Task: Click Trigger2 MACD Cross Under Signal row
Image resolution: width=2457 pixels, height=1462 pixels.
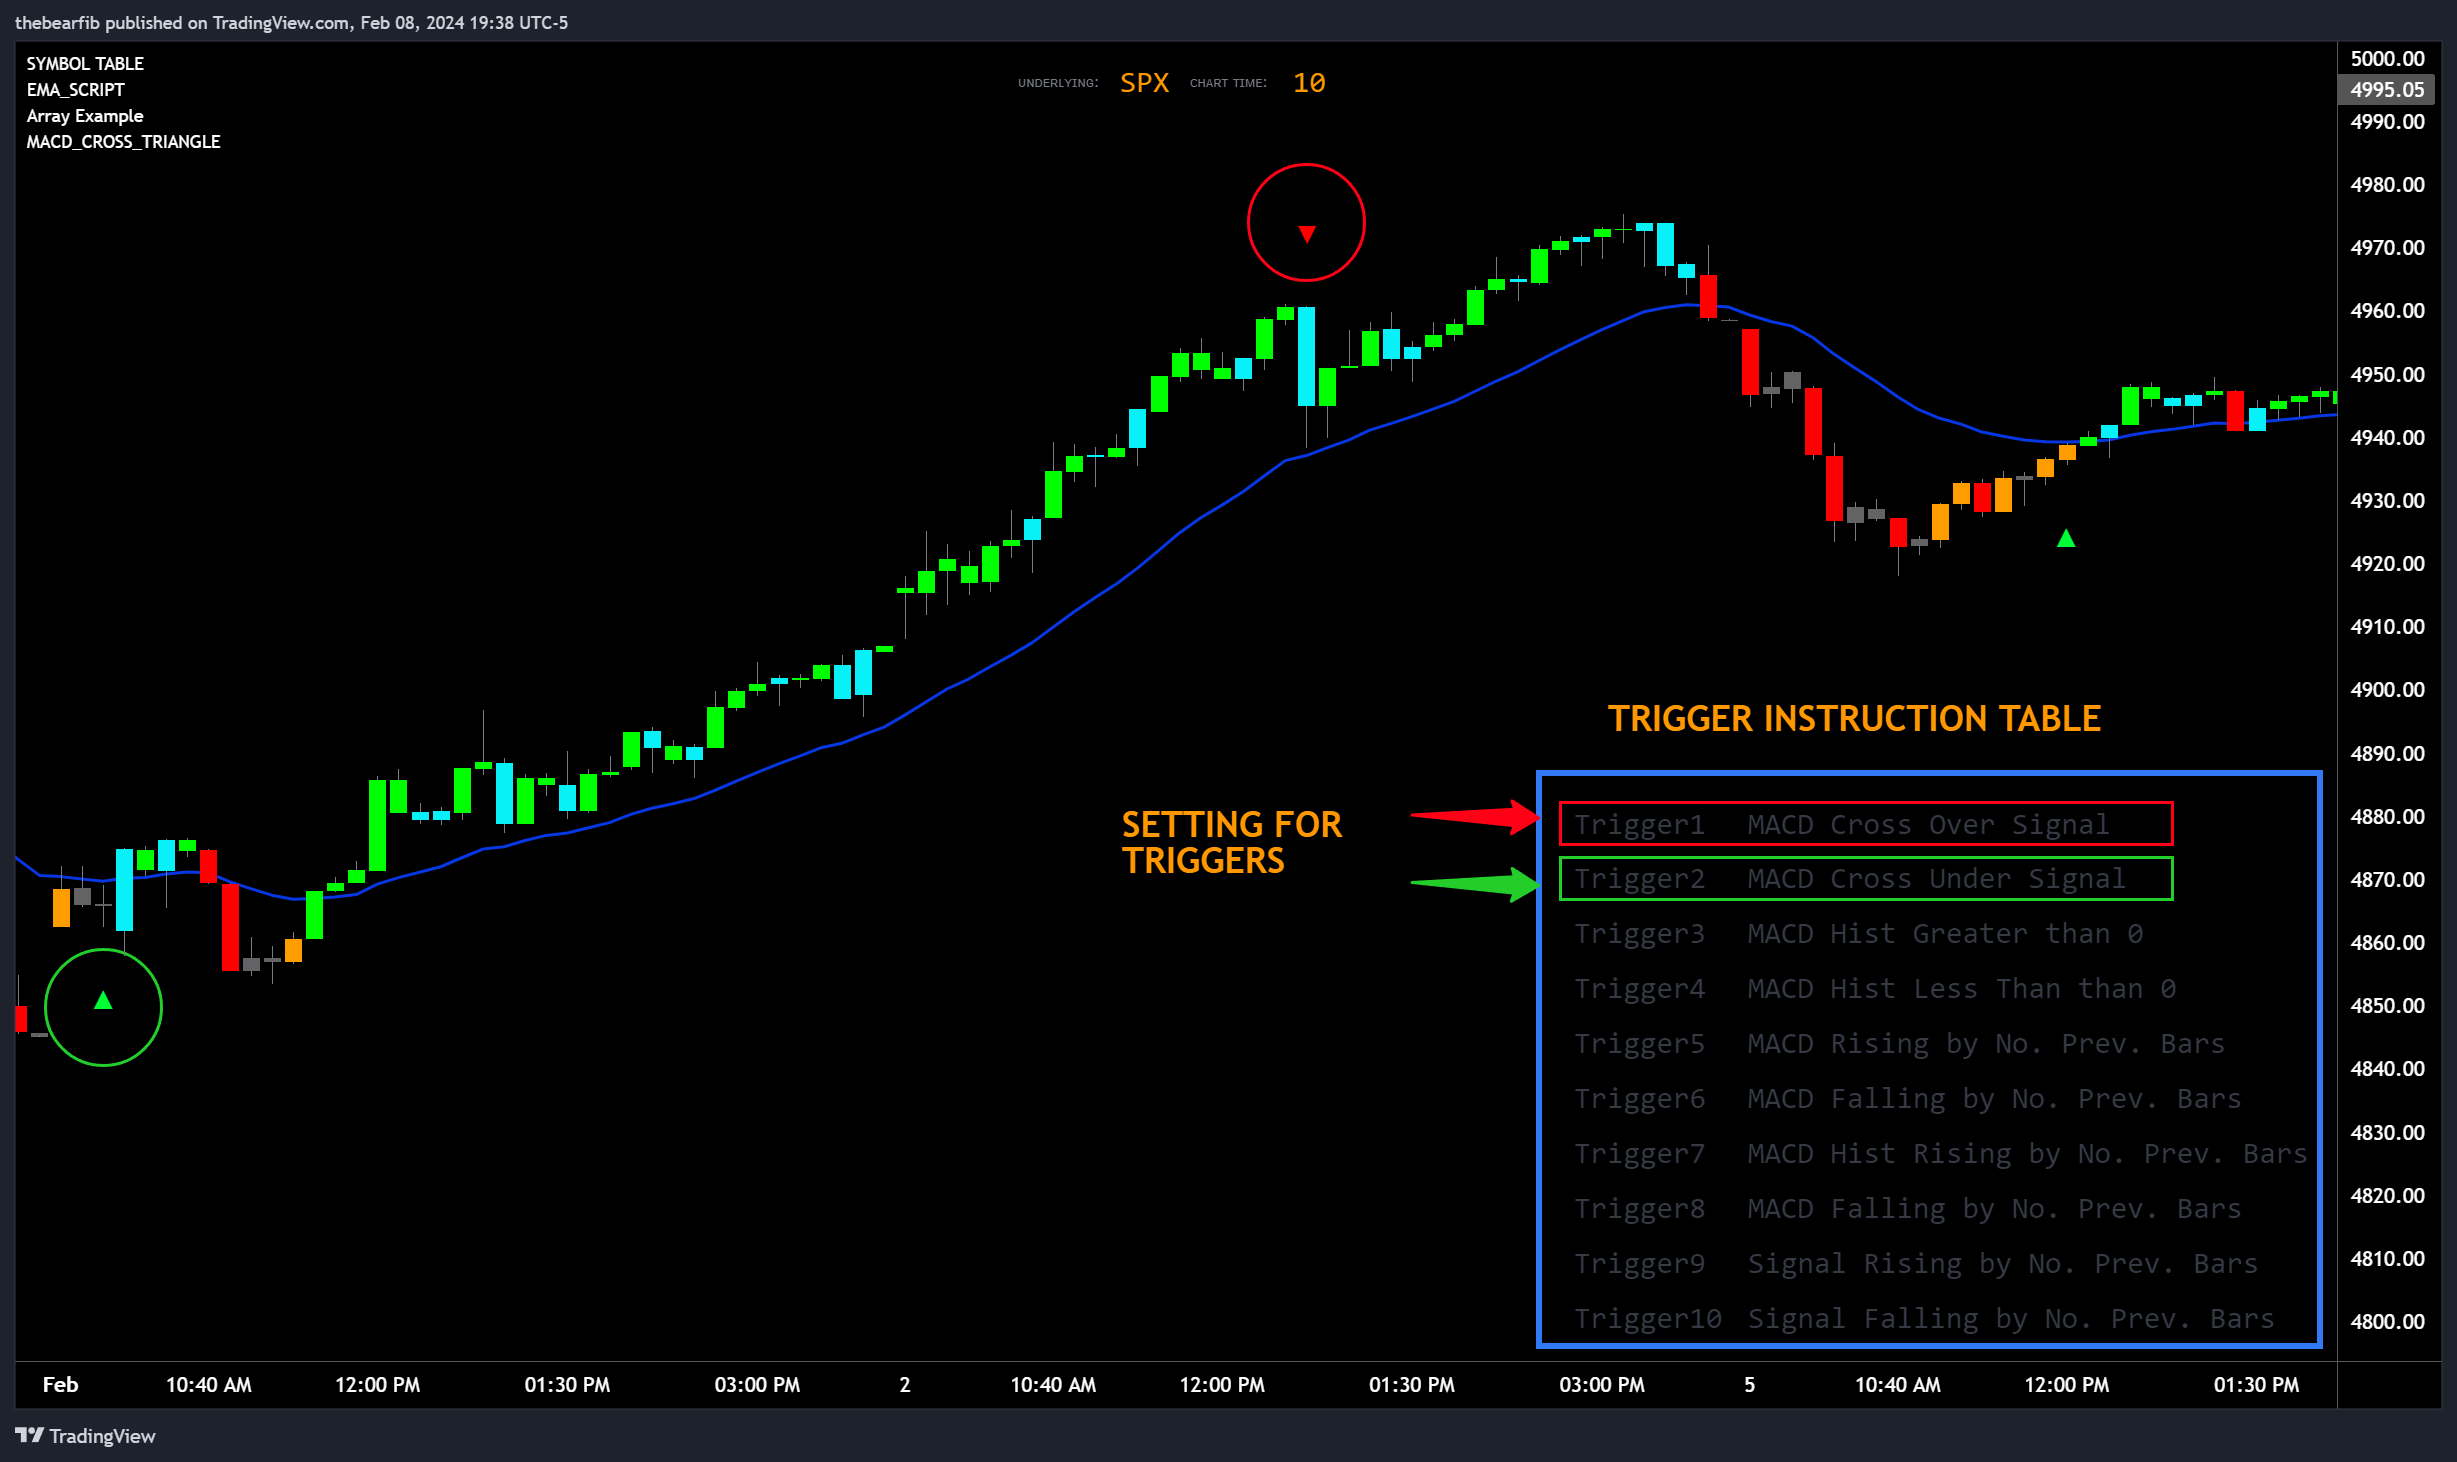Action: [1866, 879]
